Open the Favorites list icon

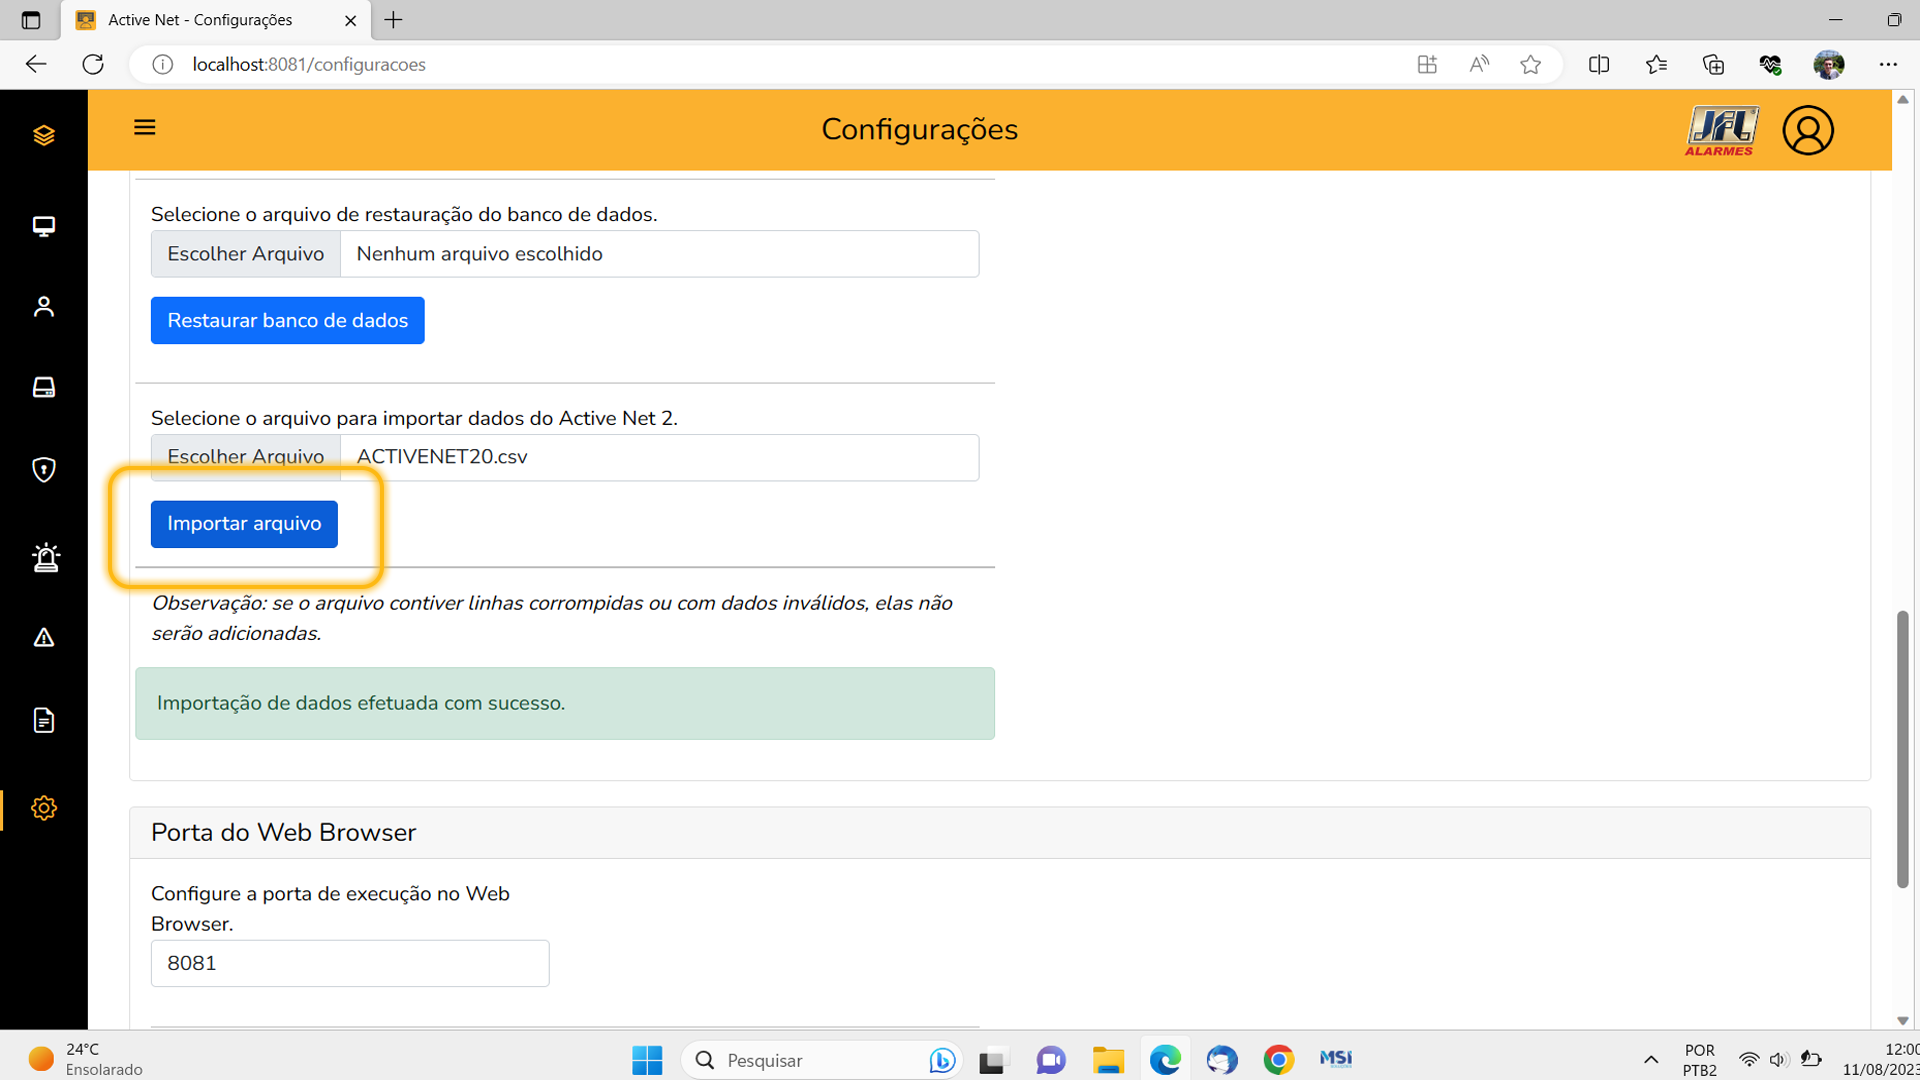pos(1656,64)
